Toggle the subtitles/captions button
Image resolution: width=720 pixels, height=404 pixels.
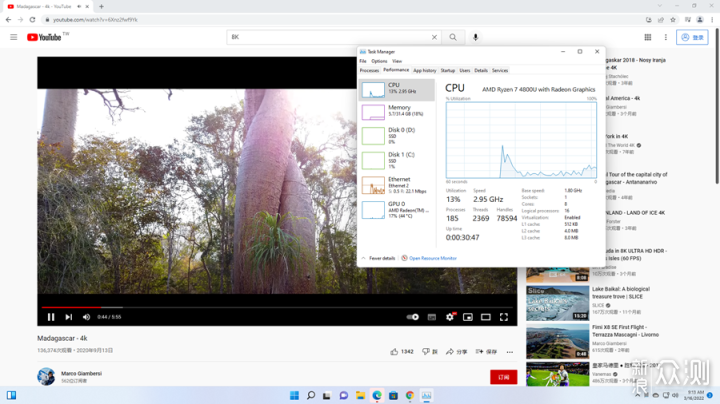point(432,317)
